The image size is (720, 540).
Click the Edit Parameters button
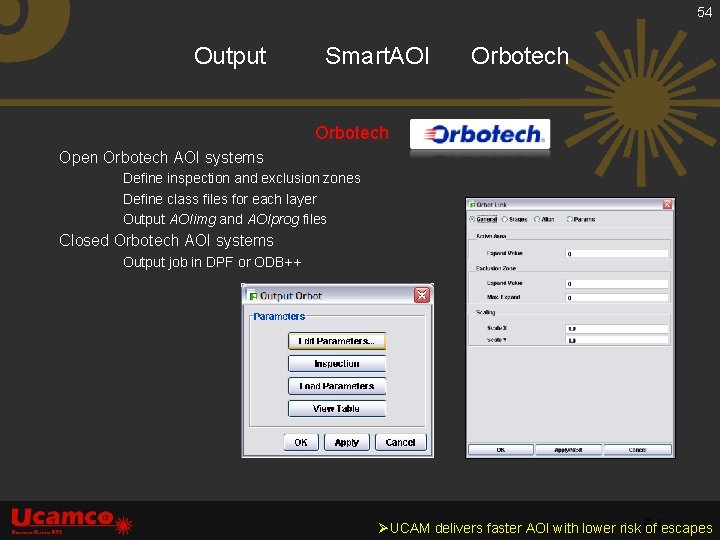[x=337, y=341]
